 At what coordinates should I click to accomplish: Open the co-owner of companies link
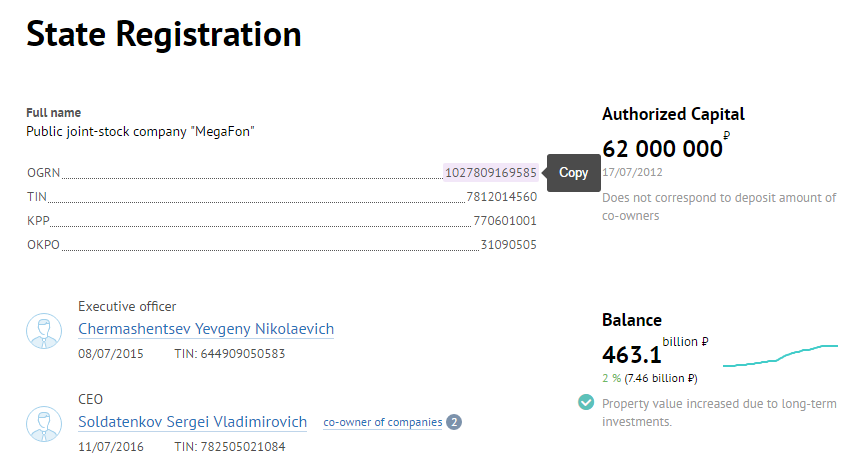pos(382,423)
